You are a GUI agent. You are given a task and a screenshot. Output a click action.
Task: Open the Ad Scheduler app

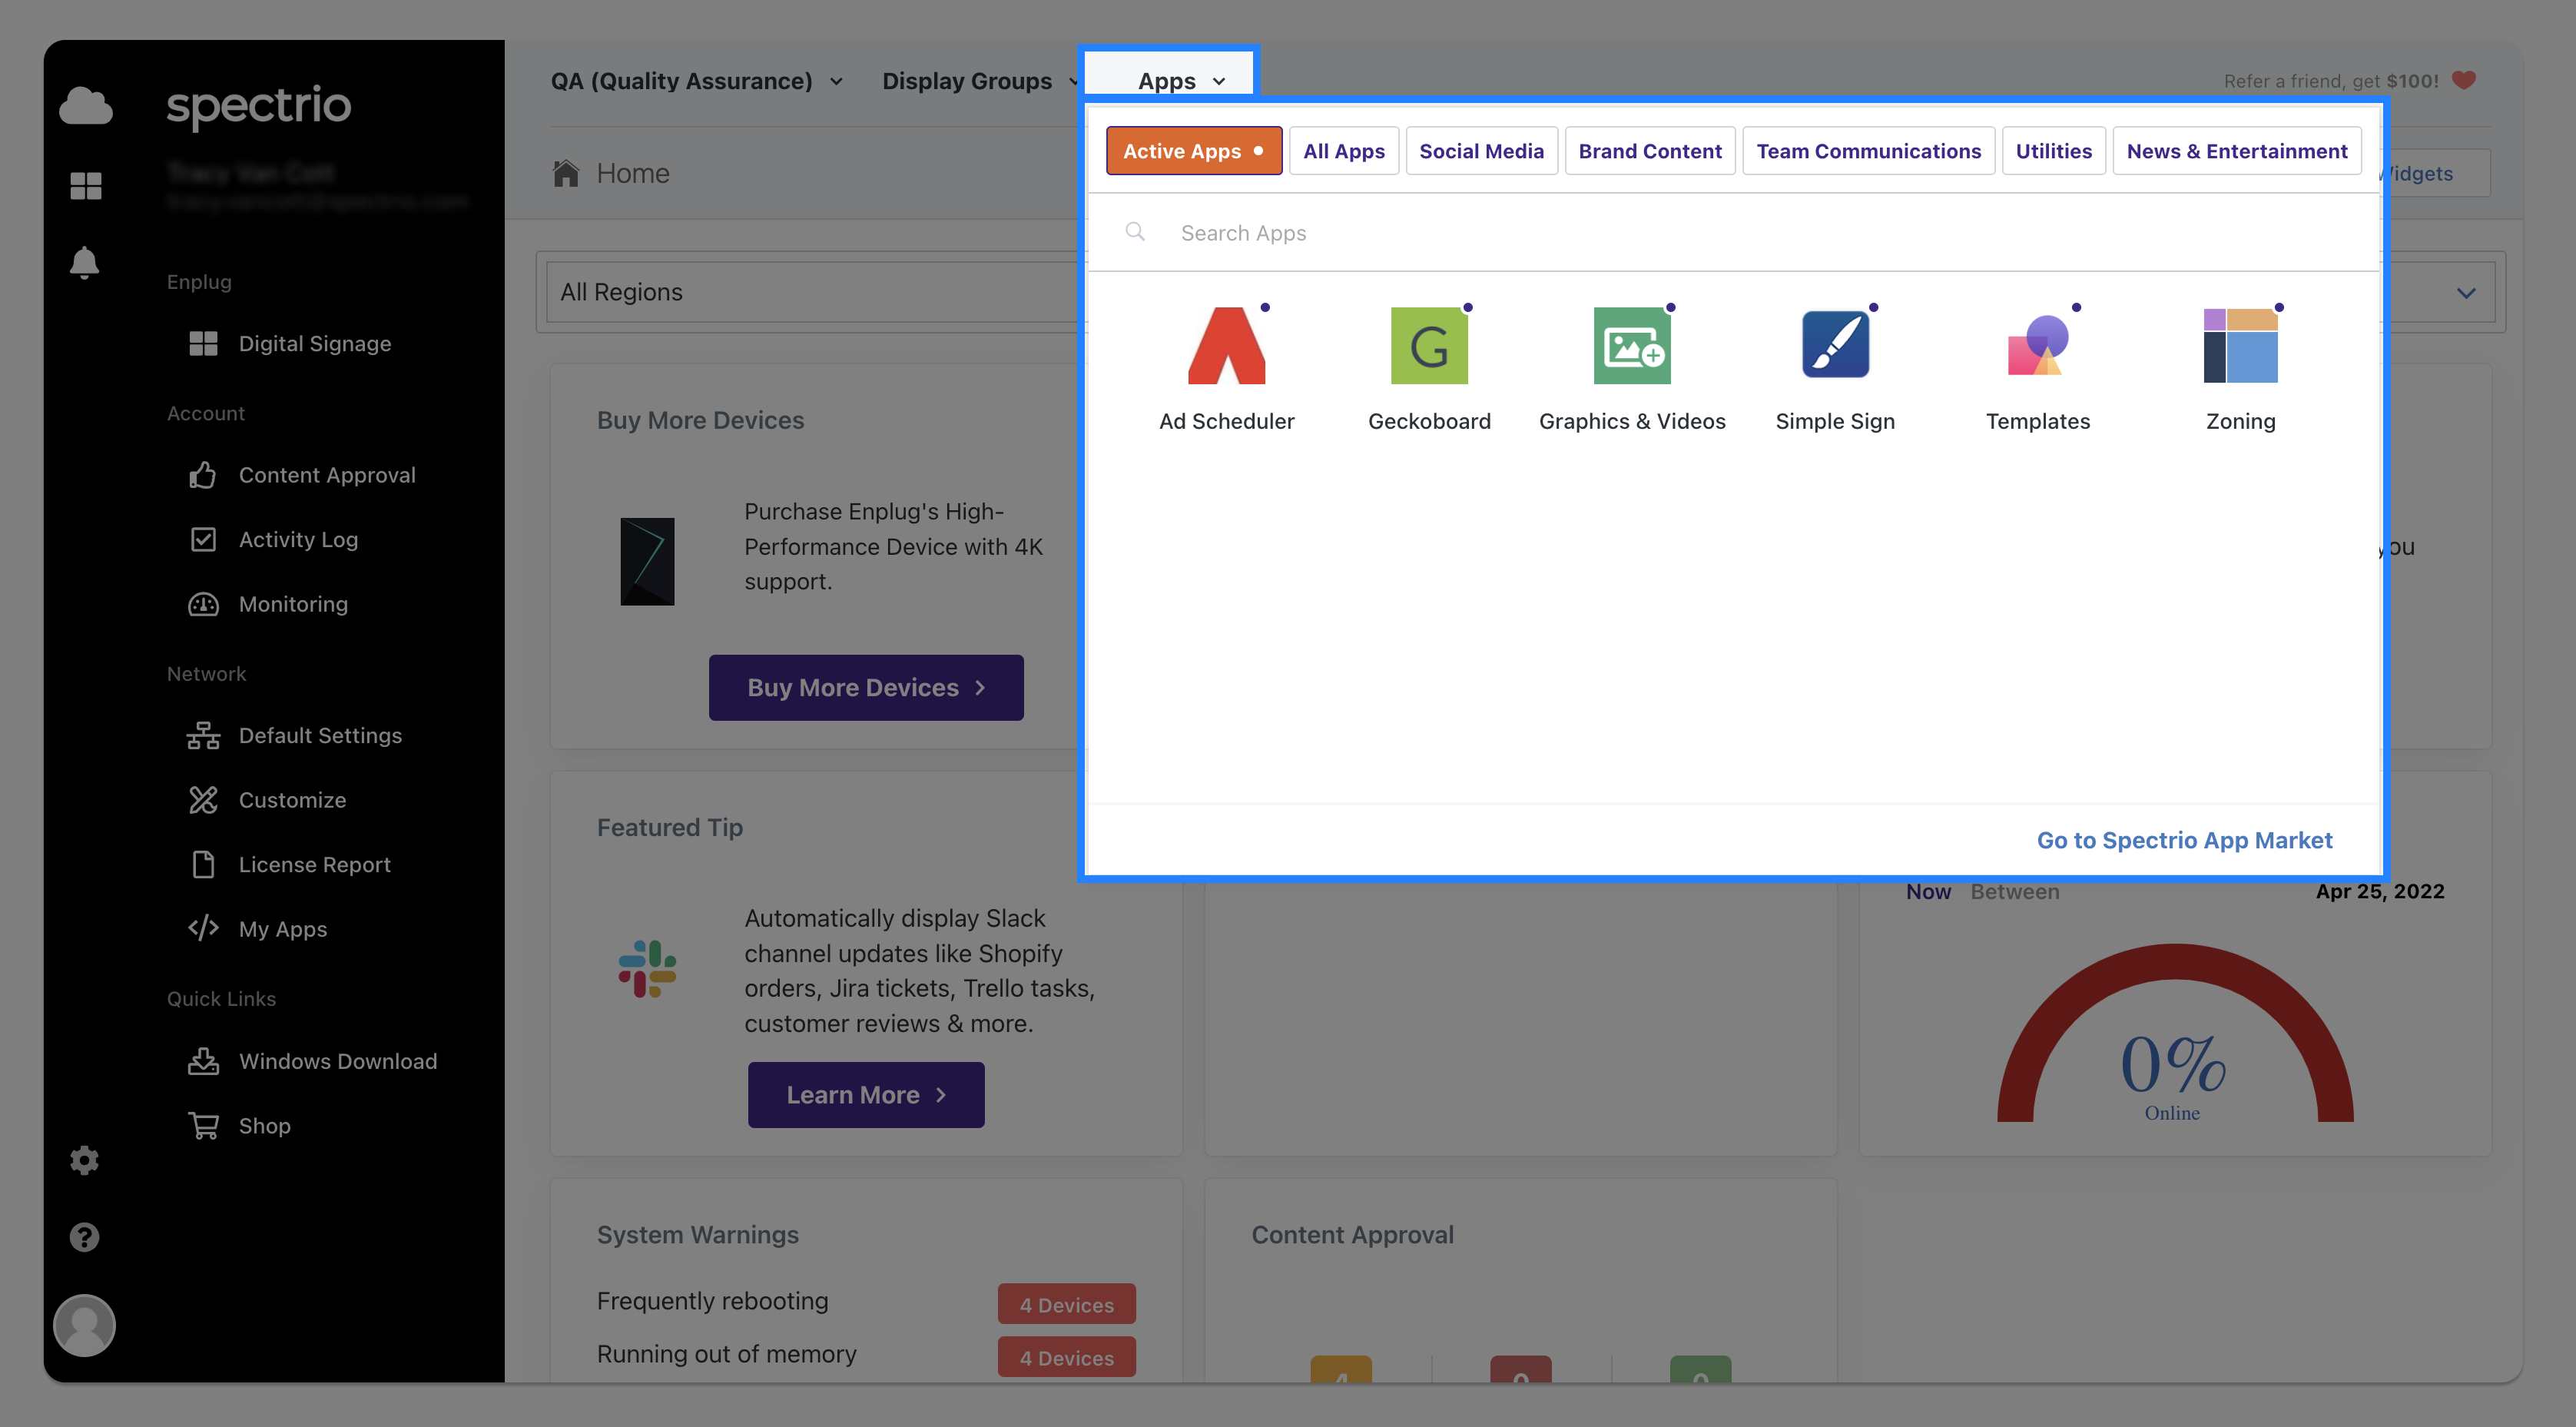pyautogui.click(x=1226, y=346)
